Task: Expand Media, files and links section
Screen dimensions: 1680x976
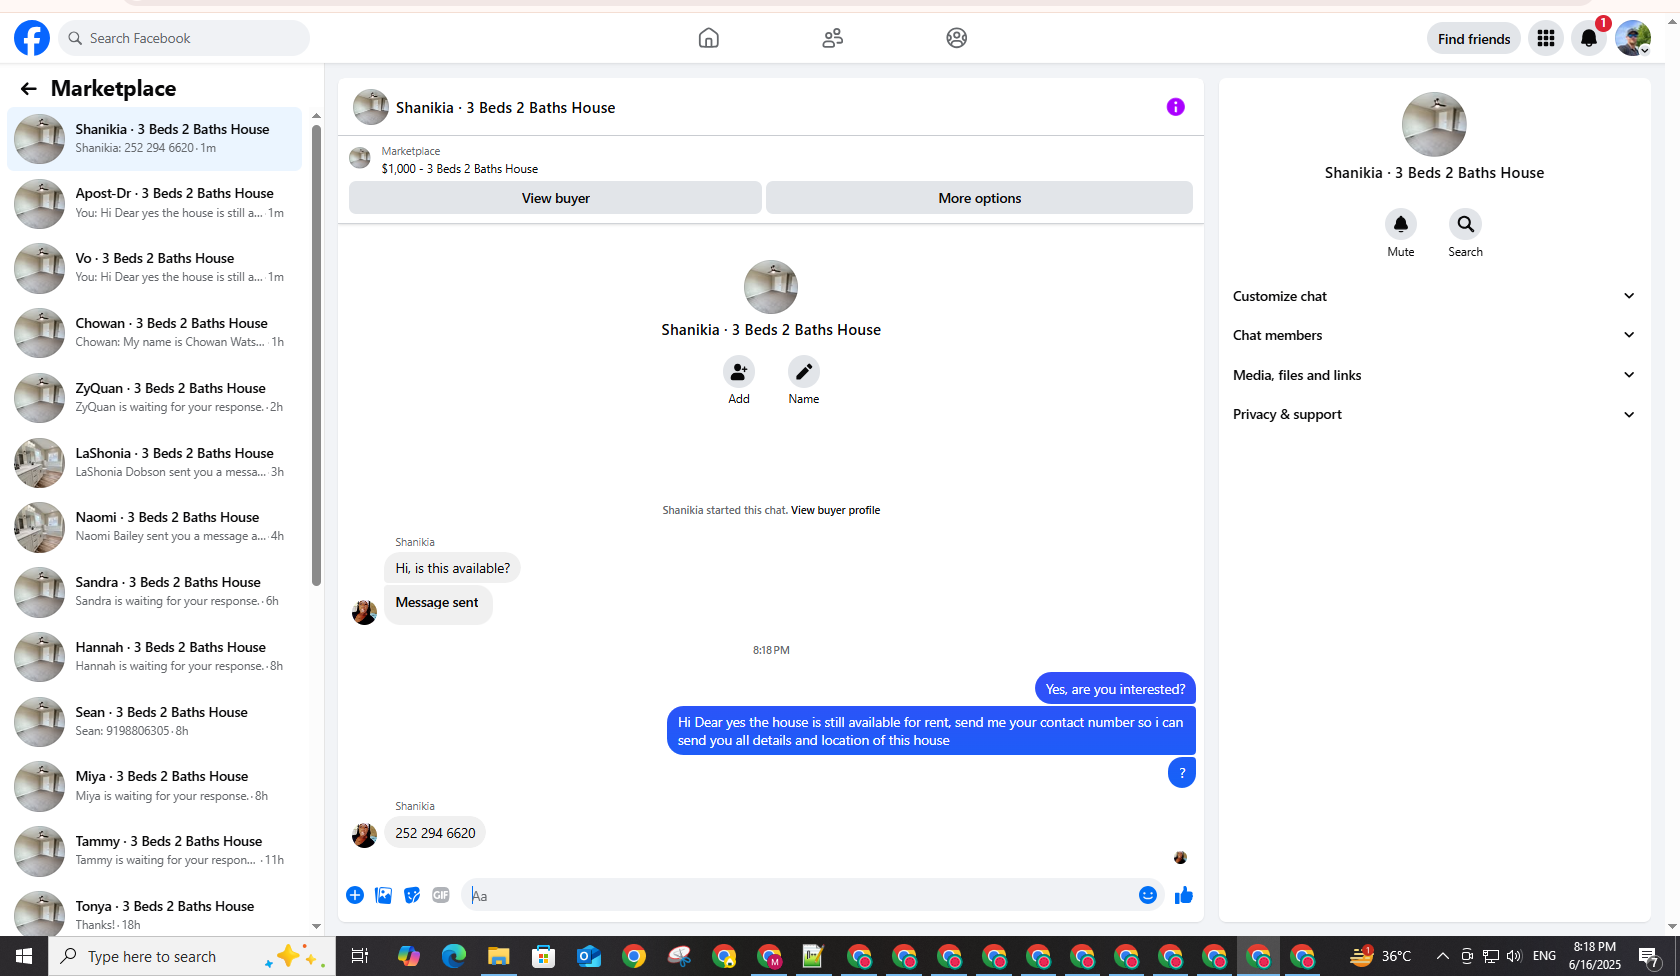Action: click(1434, 375)
